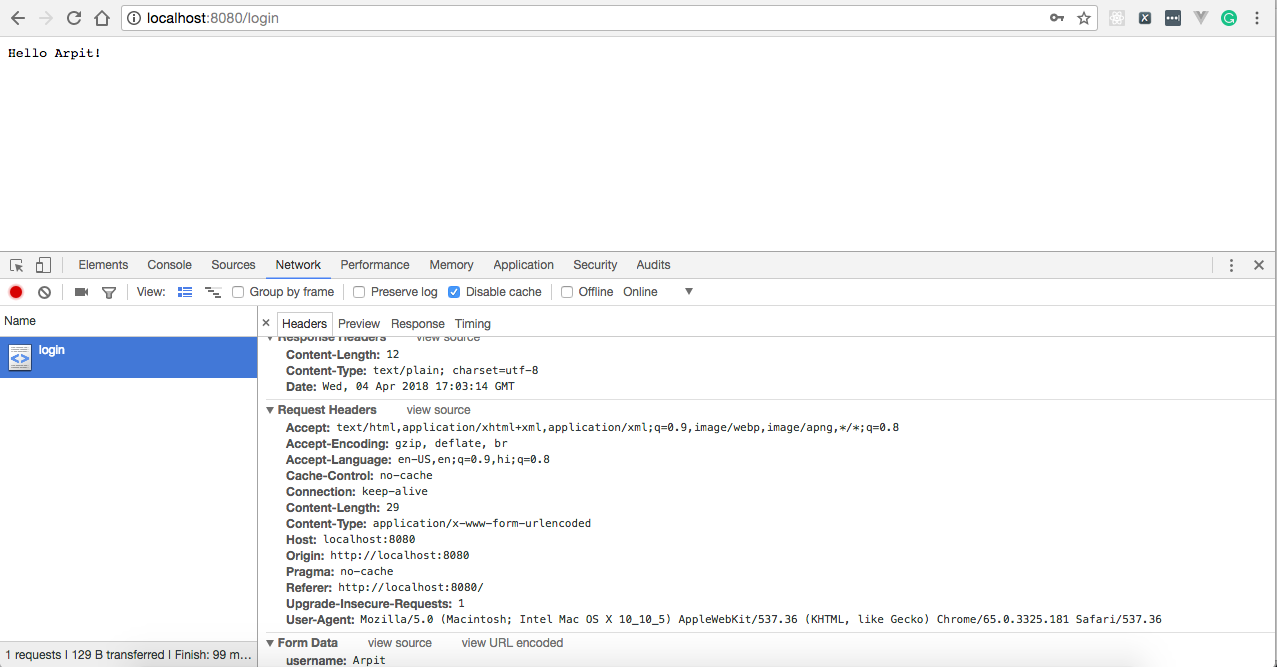This screenshot has height=667, width=1277.
Task: Uncheck the Disable cache checkbox
Action: [x=454, y=292]
